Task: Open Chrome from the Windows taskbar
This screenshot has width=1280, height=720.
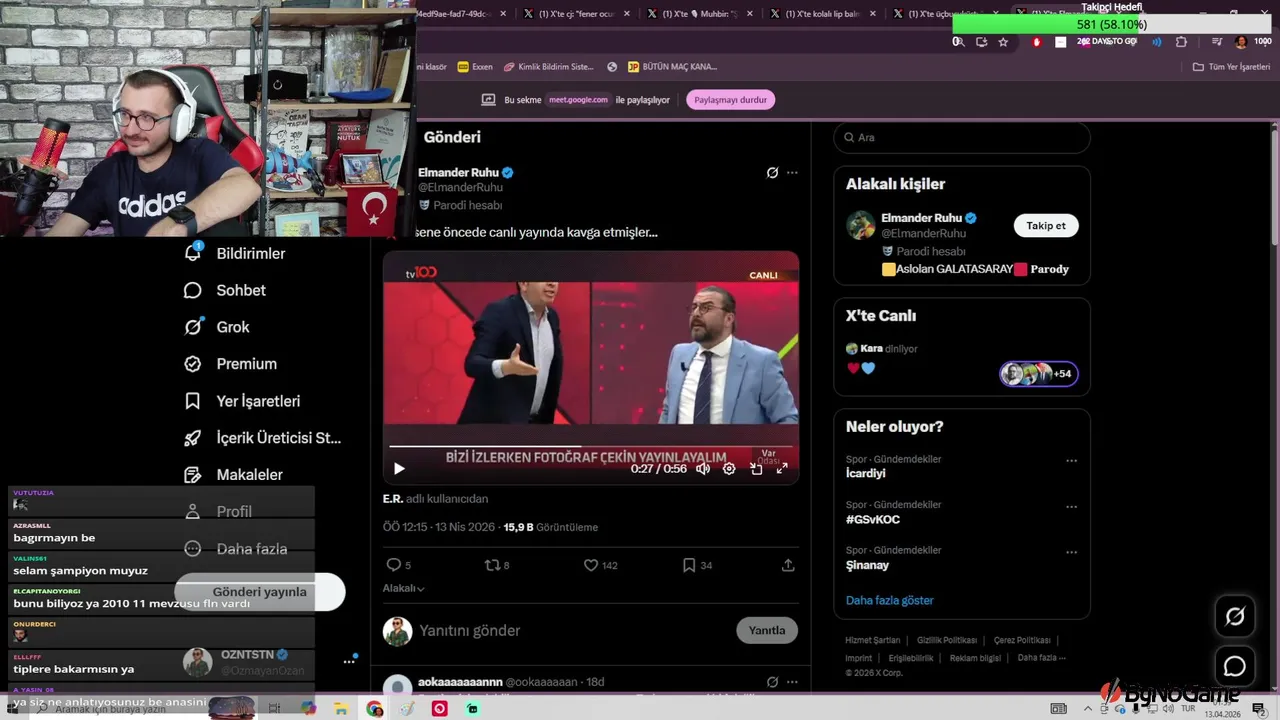Action: tap(374, 708)
